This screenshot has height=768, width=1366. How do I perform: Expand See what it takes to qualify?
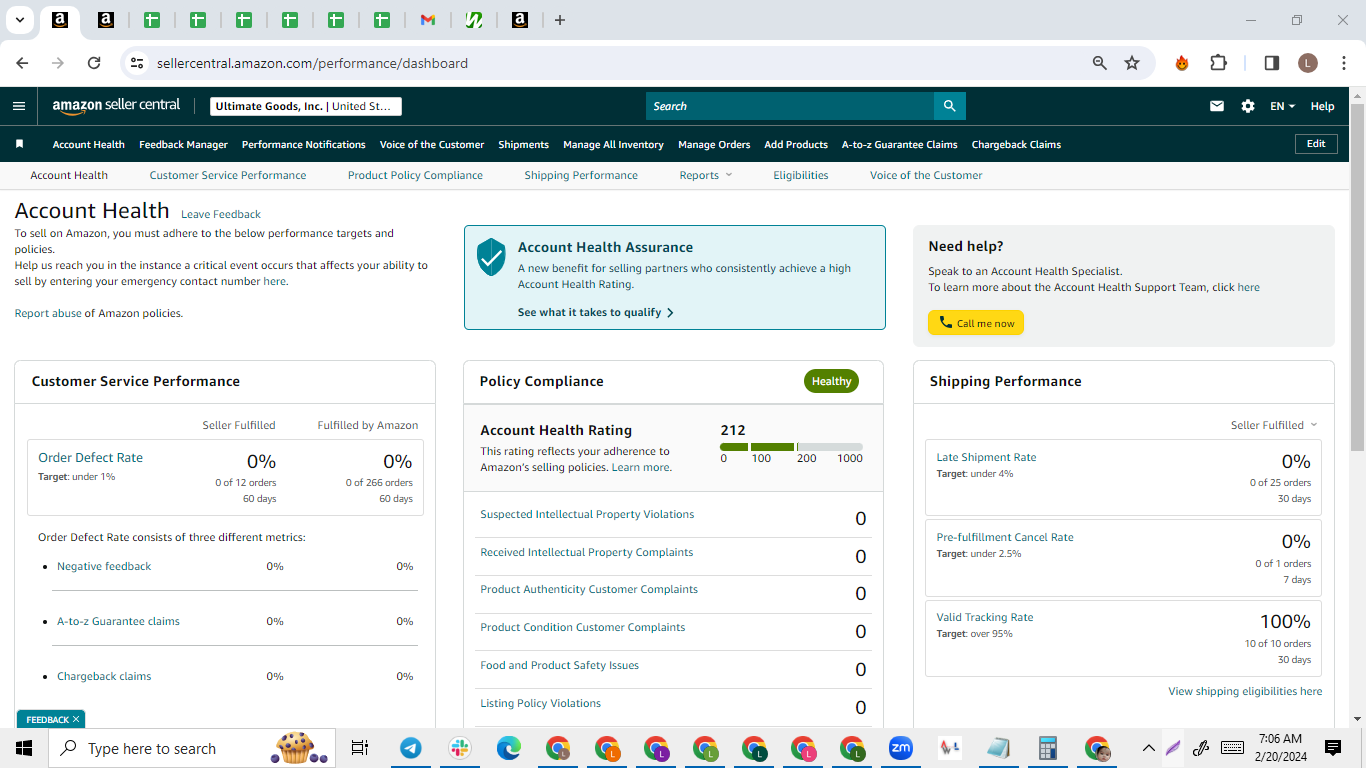[596, 312]
